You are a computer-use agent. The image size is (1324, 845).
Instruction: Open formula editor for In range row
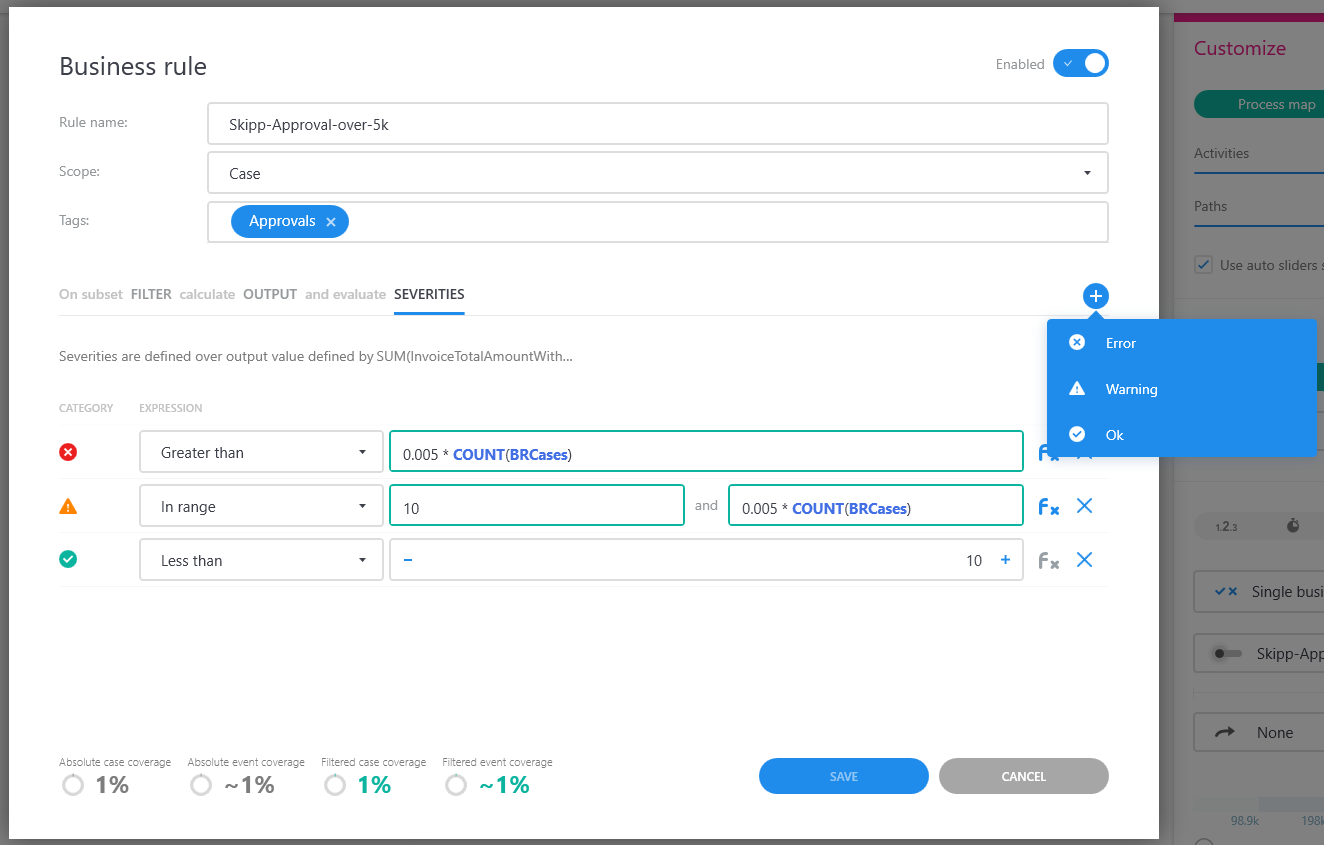[x=1048, y=507]
